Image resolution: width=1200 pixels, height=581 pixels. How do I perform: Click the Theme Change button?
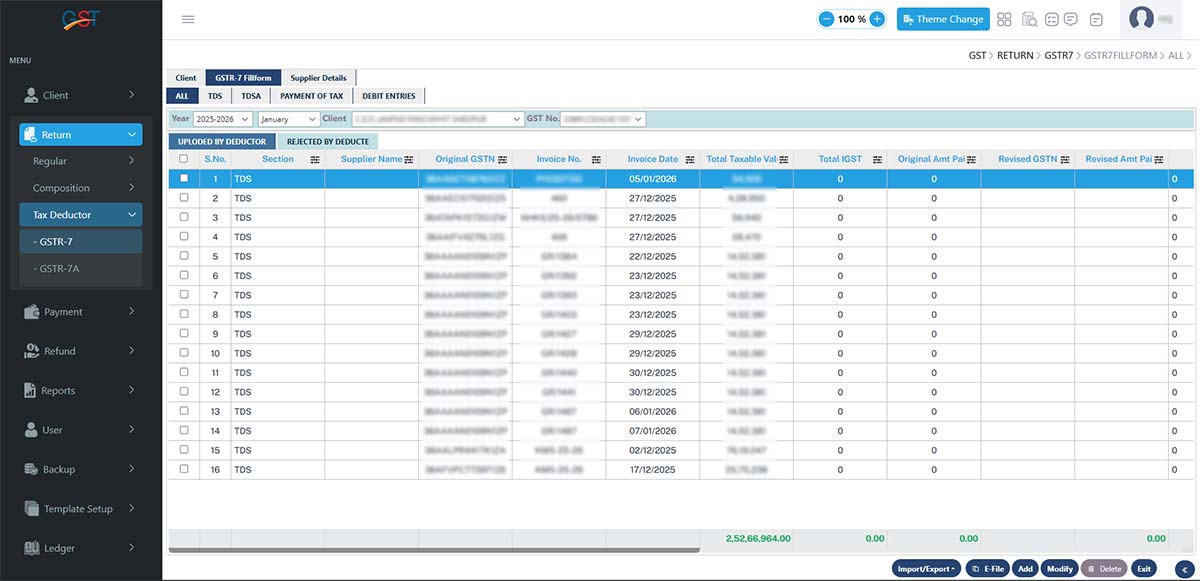point(942,19)
